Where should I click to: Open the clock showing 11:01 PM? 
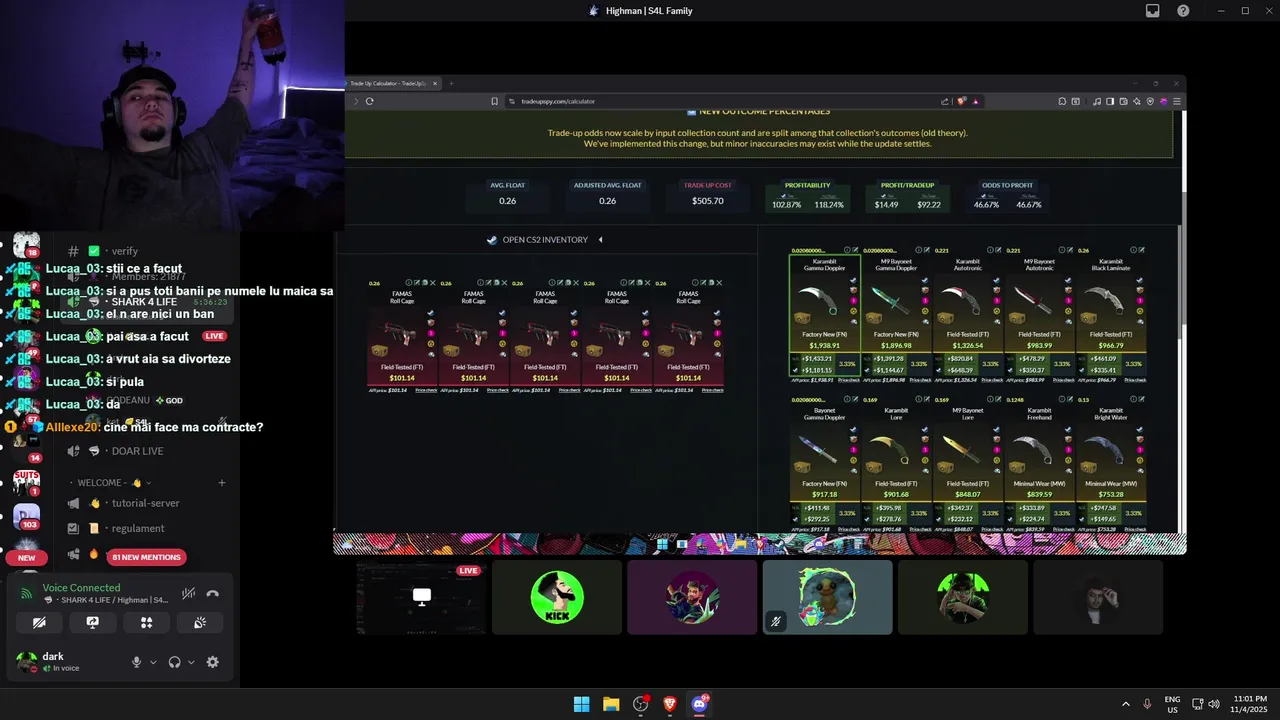(1248, 704)
